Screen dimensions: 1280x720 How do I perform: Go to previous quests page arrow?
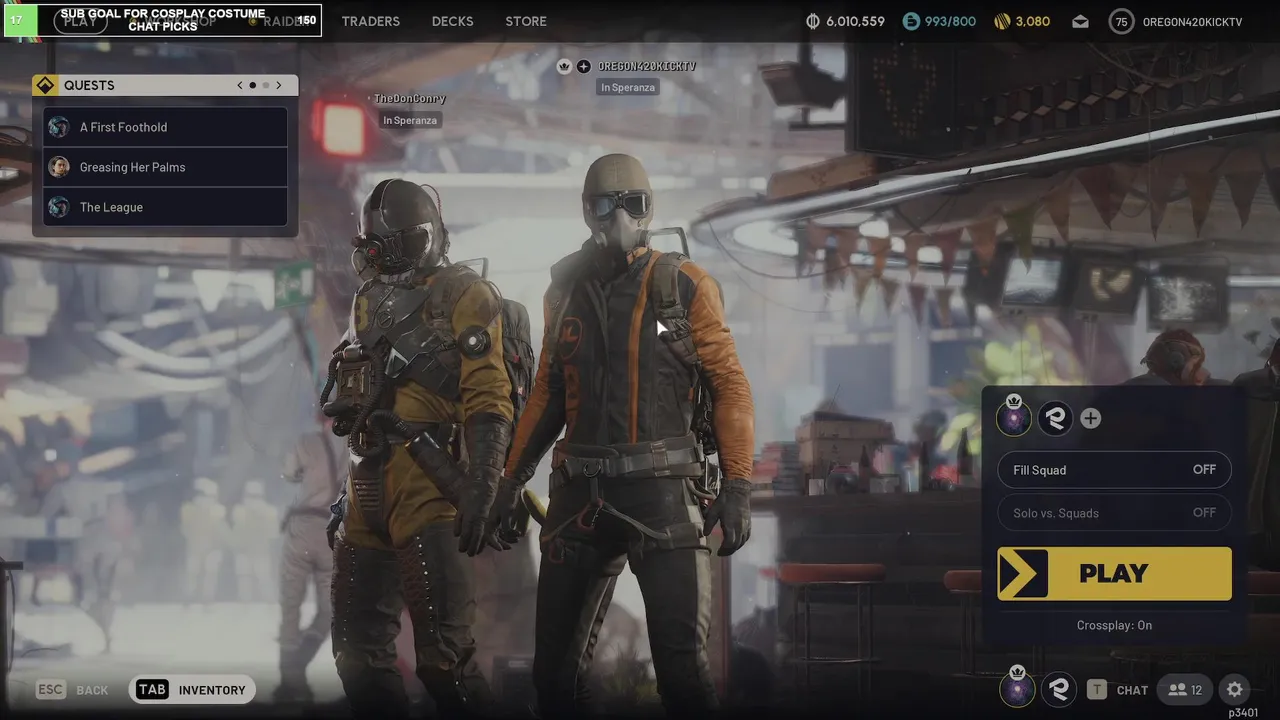point(240,85)
